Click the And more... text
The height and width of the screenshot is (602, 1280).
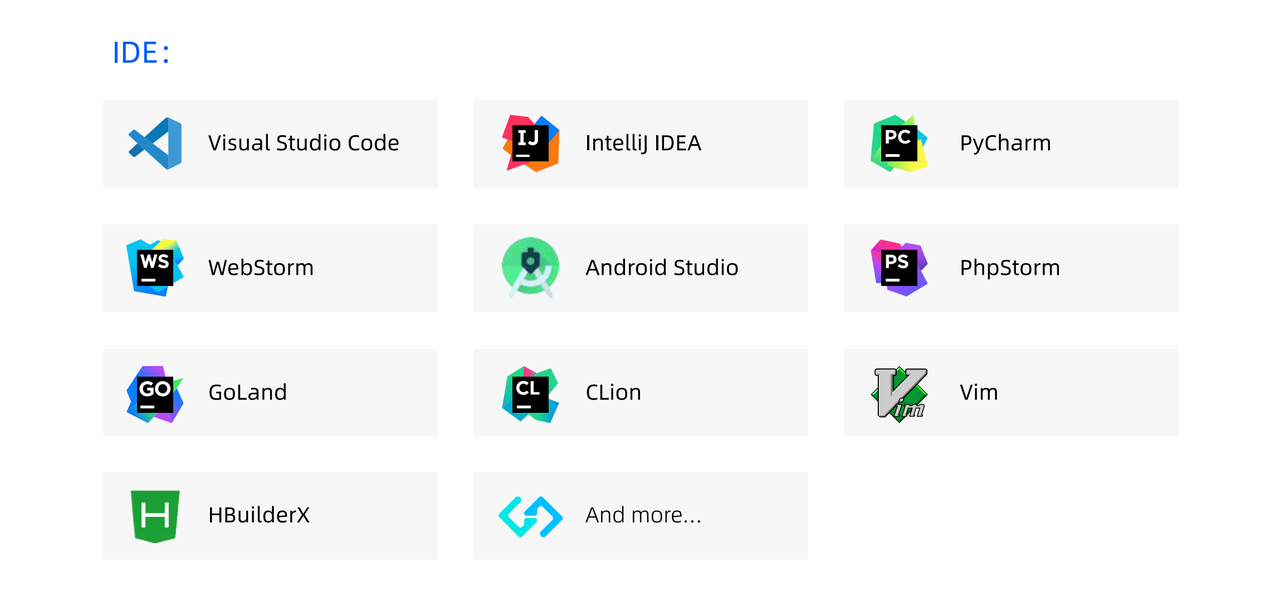click(643, 515)
